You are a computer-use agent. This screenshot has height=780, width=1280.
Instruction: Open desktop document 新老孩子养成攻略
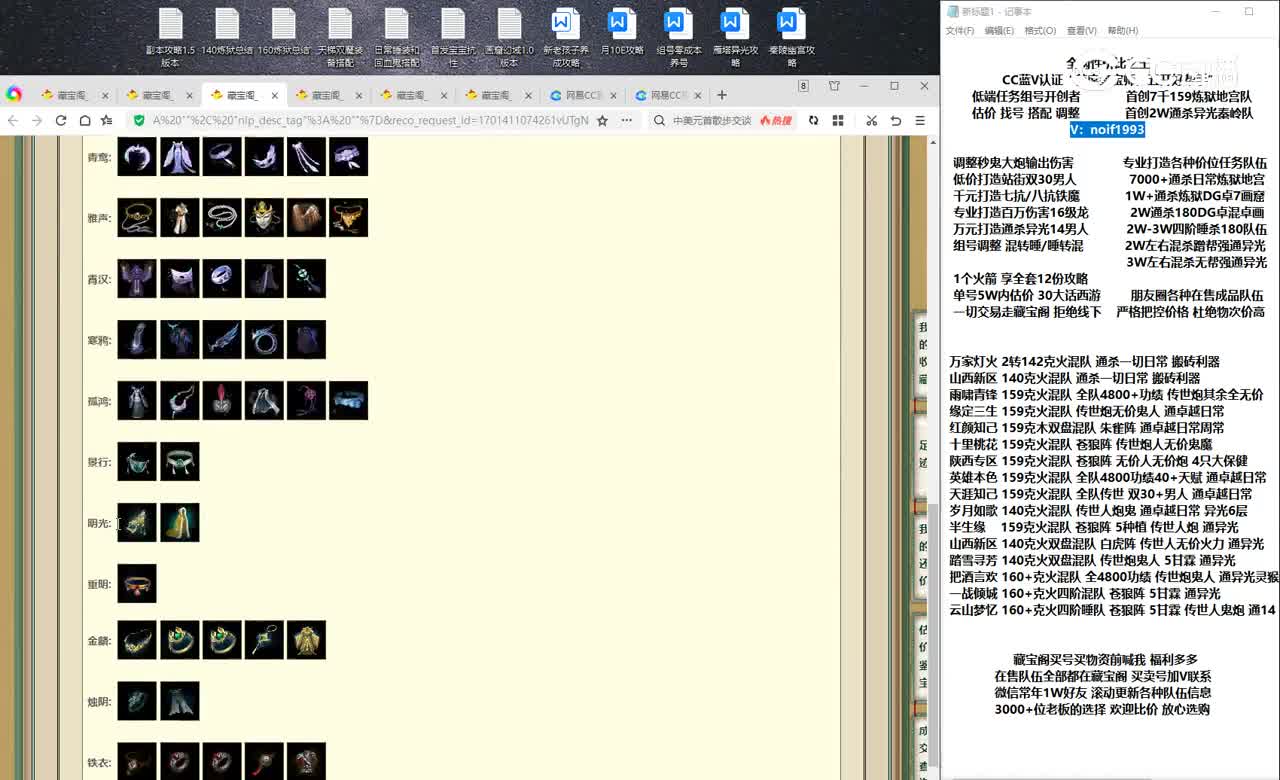[x=566, y=38]
